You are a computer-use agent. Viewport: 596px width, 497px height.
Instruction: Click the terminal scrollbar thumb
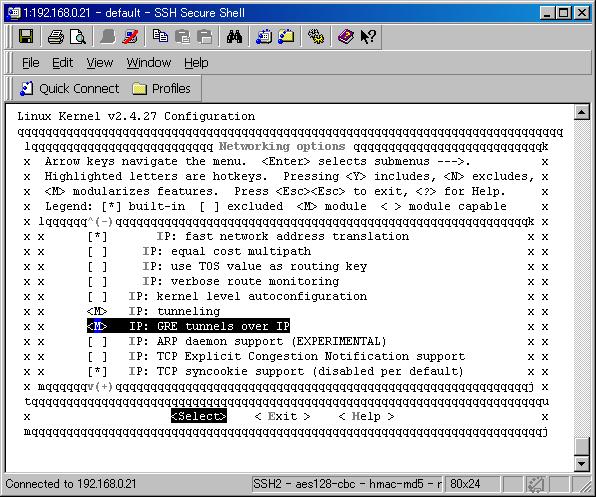(x=582, y=446)
